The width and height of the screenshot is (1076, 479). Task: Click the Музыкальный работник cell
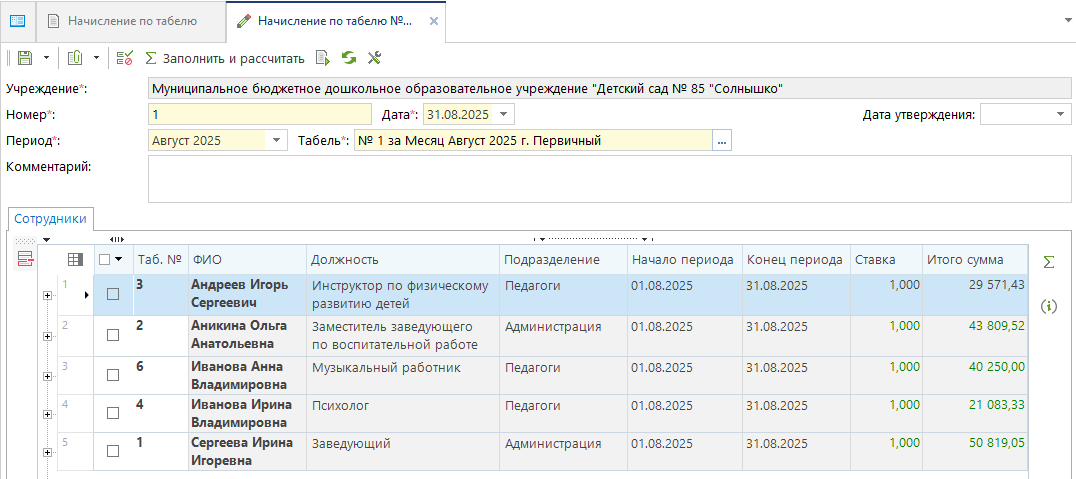coord(403,375)
